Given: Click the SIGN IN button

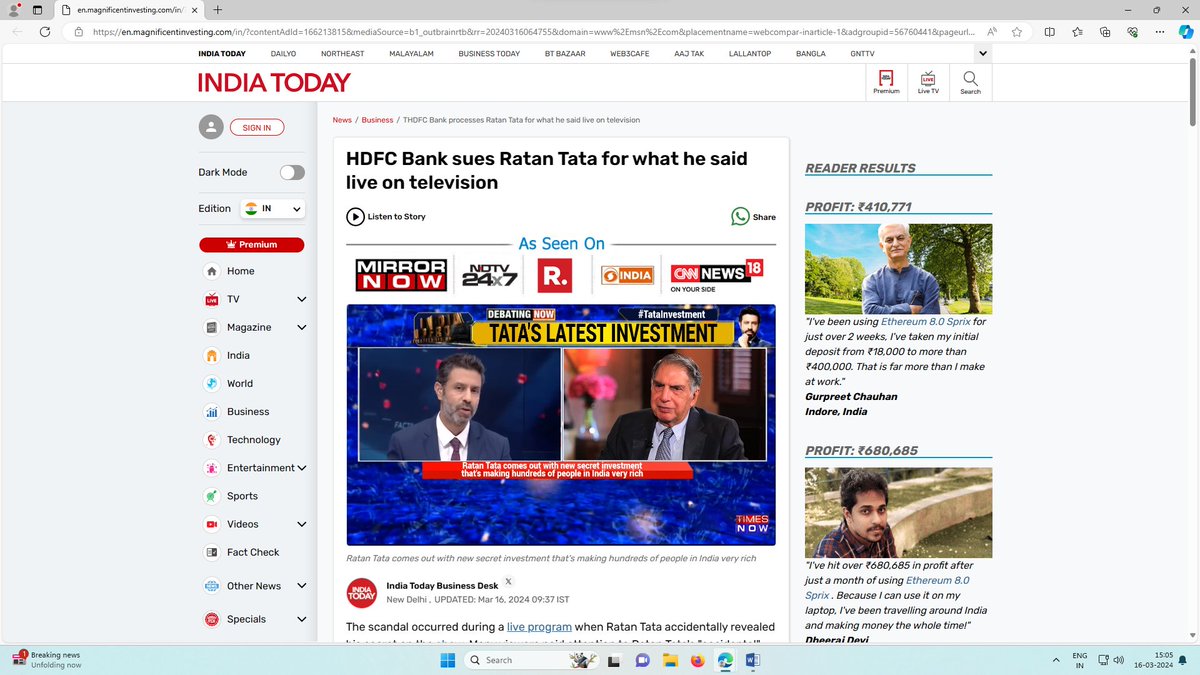Looking at the screenshot, I should point(257,127).
